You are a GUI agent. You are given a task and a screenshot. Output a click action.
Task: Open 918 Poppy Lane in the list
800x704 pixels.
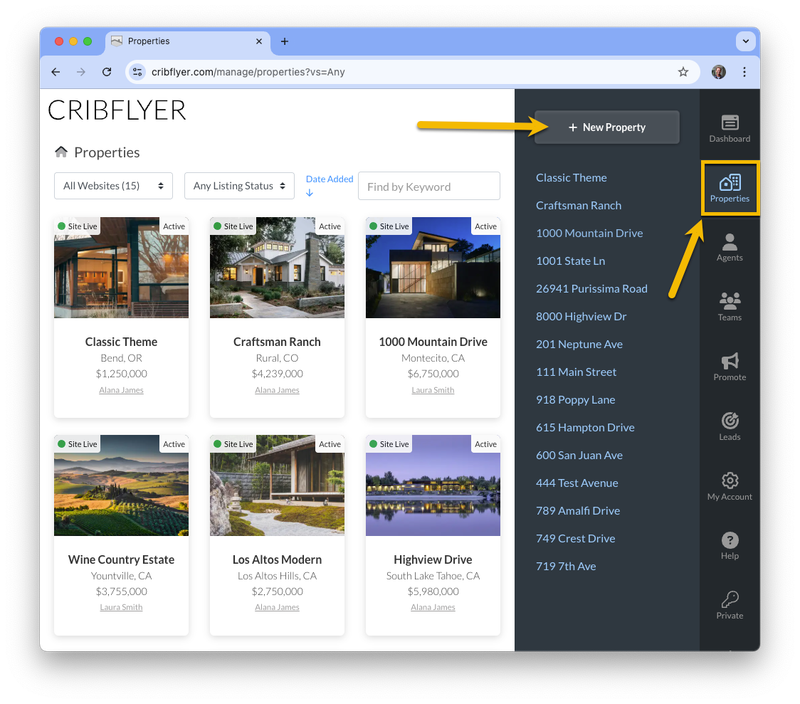click(576, 399)
